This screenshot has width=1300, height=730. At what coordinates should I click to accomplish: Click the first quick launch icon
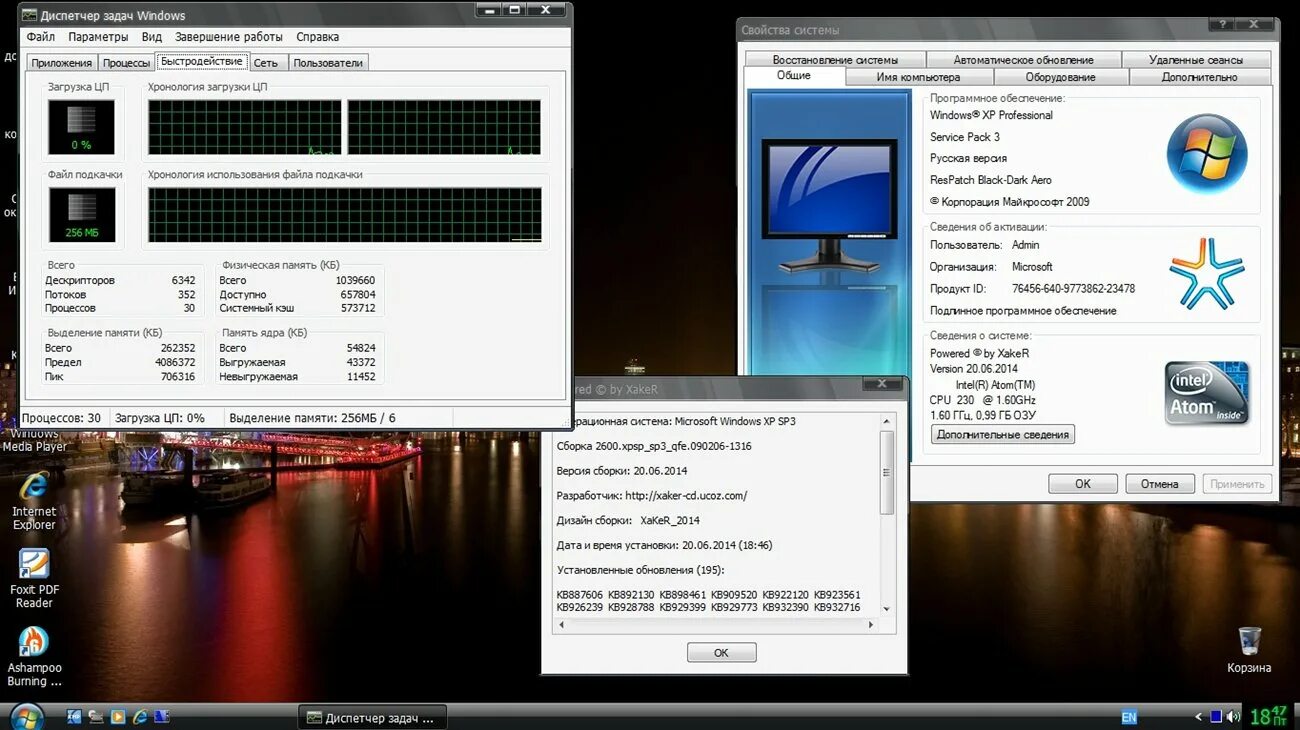(74, 716)
